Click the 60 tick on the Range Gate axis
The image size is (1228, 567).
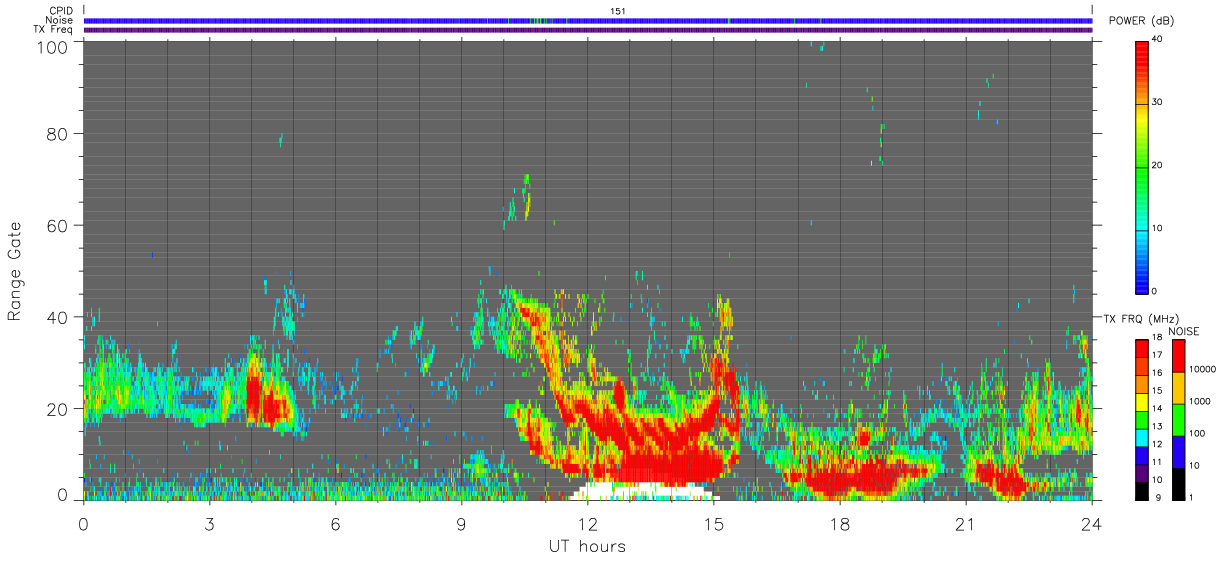coord(58,225)
